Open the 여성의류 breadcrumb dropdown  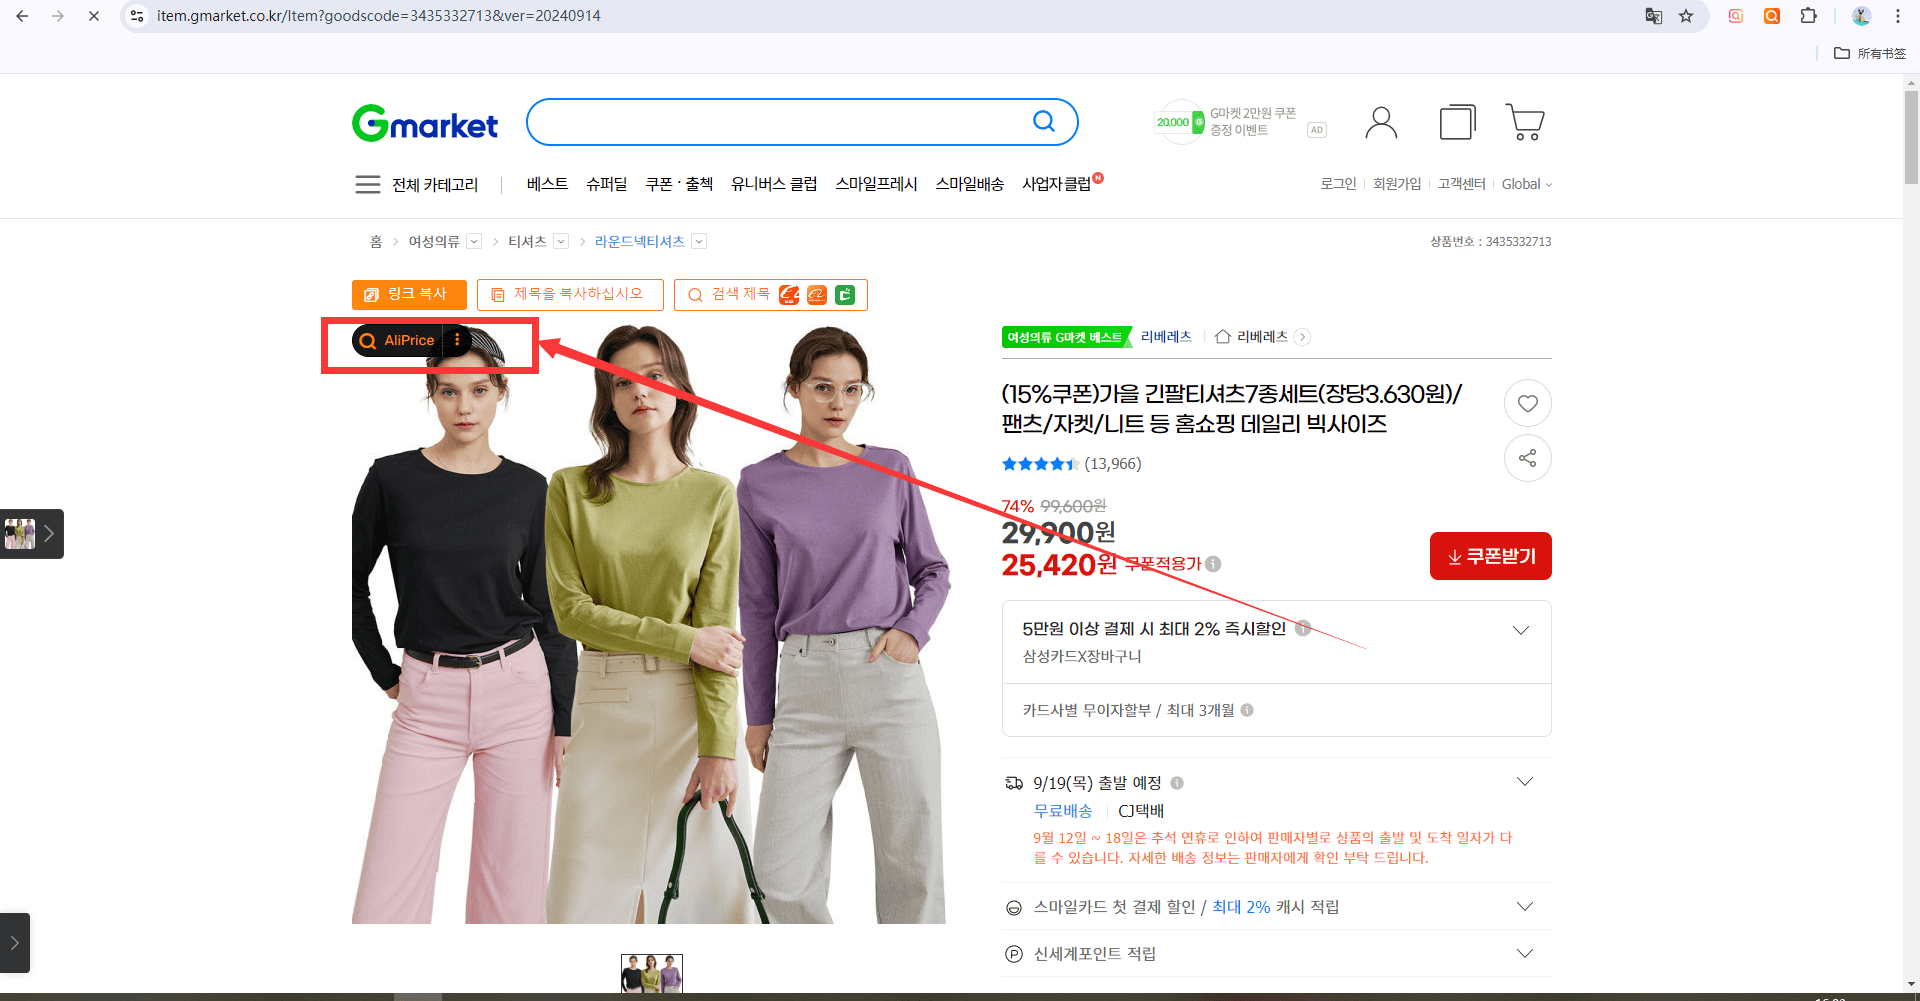474,241
